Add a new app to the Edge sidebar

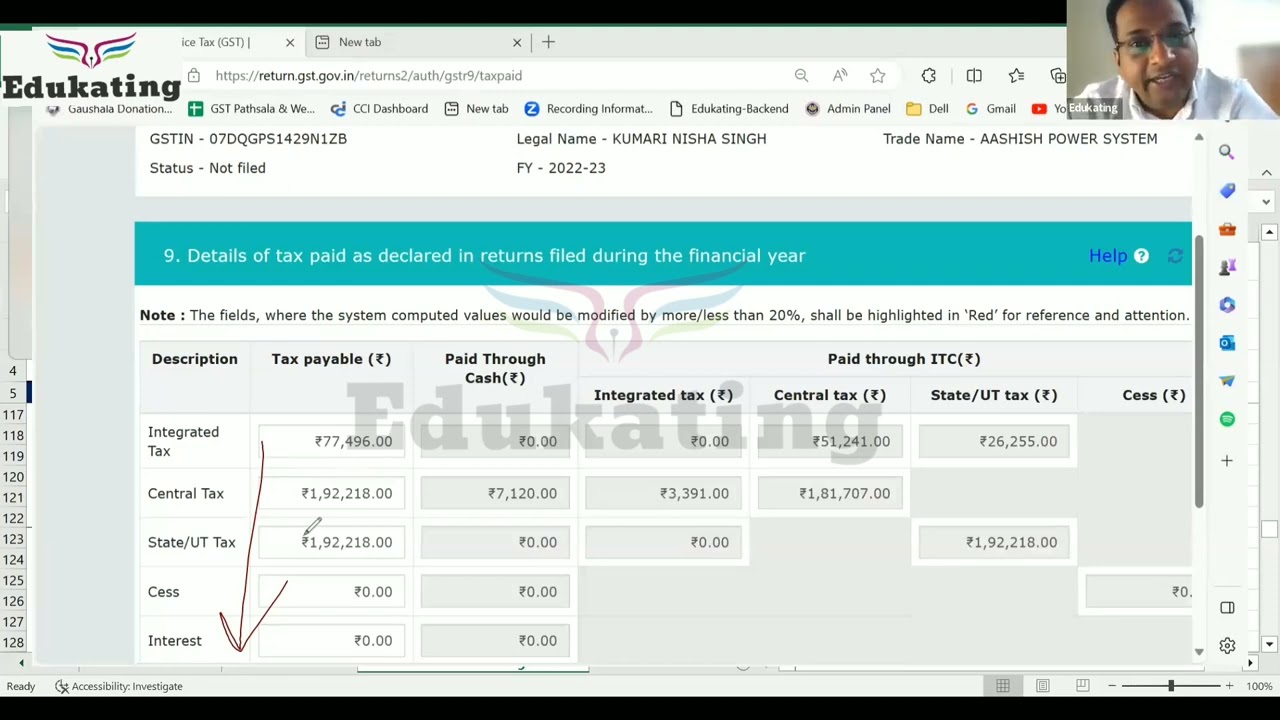[1227, 461]
